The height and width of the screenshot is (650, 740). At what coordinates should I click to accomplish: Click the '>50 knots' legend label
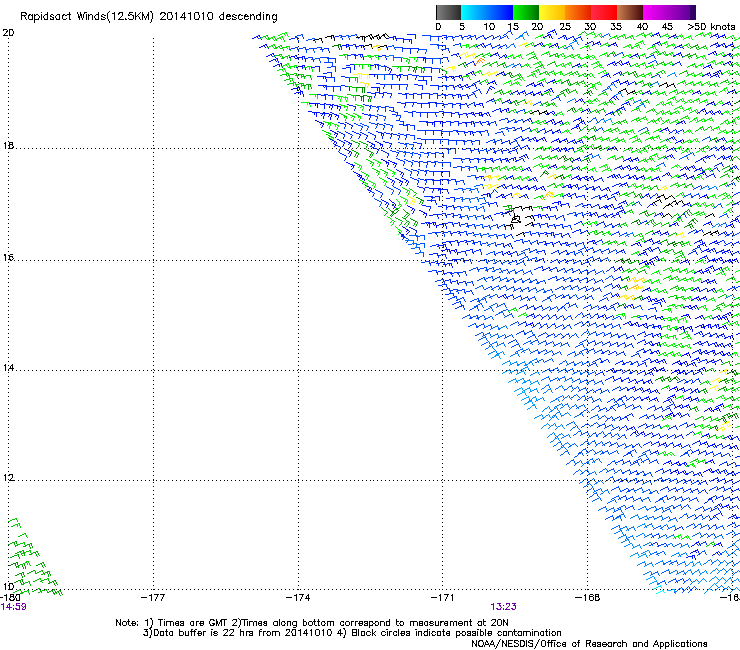(712, 27)
